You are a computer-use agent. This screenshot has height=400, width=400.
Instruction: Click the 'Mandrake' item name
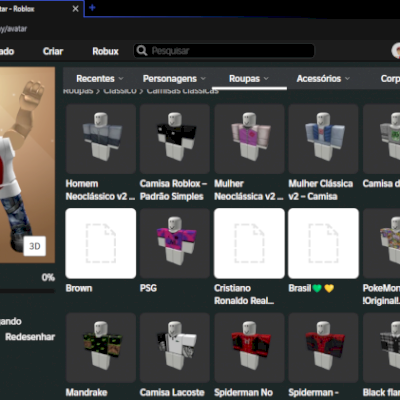click(86, 393)
